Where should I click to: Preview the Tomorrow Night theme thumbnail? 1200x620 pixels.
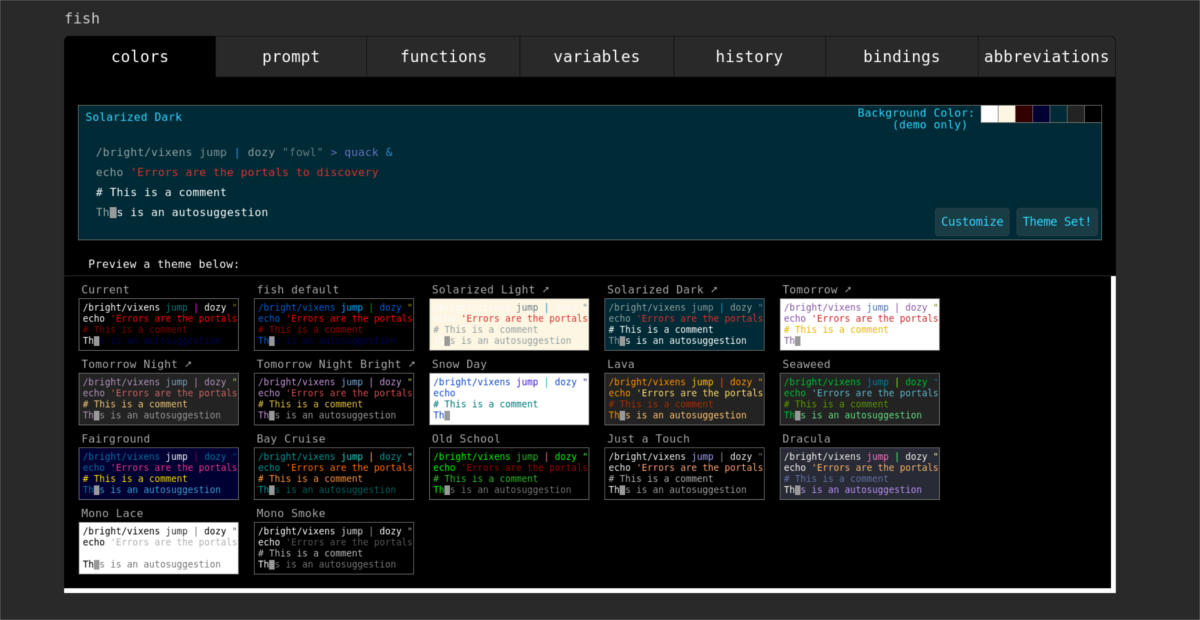coord(159,399)
